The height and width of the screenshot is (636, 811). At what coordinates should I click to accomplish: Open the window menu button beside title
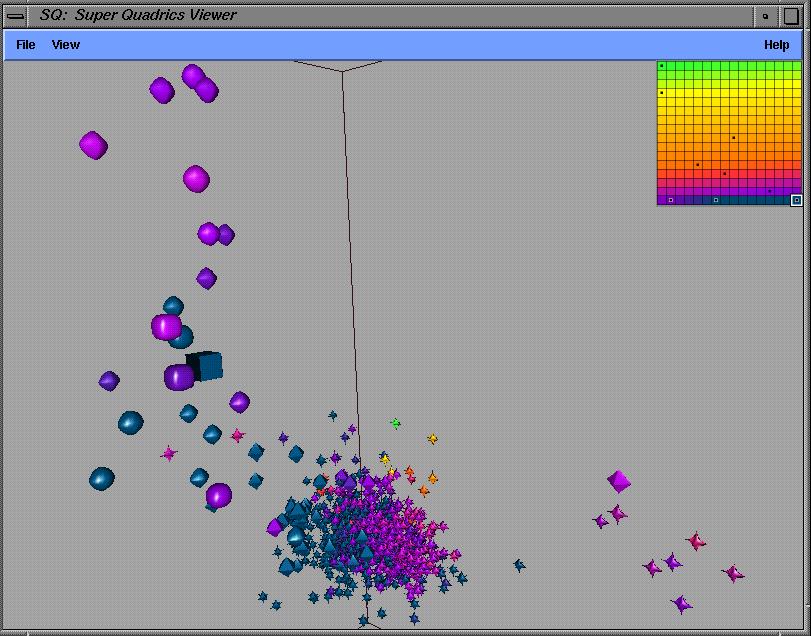tap(16, 15)
